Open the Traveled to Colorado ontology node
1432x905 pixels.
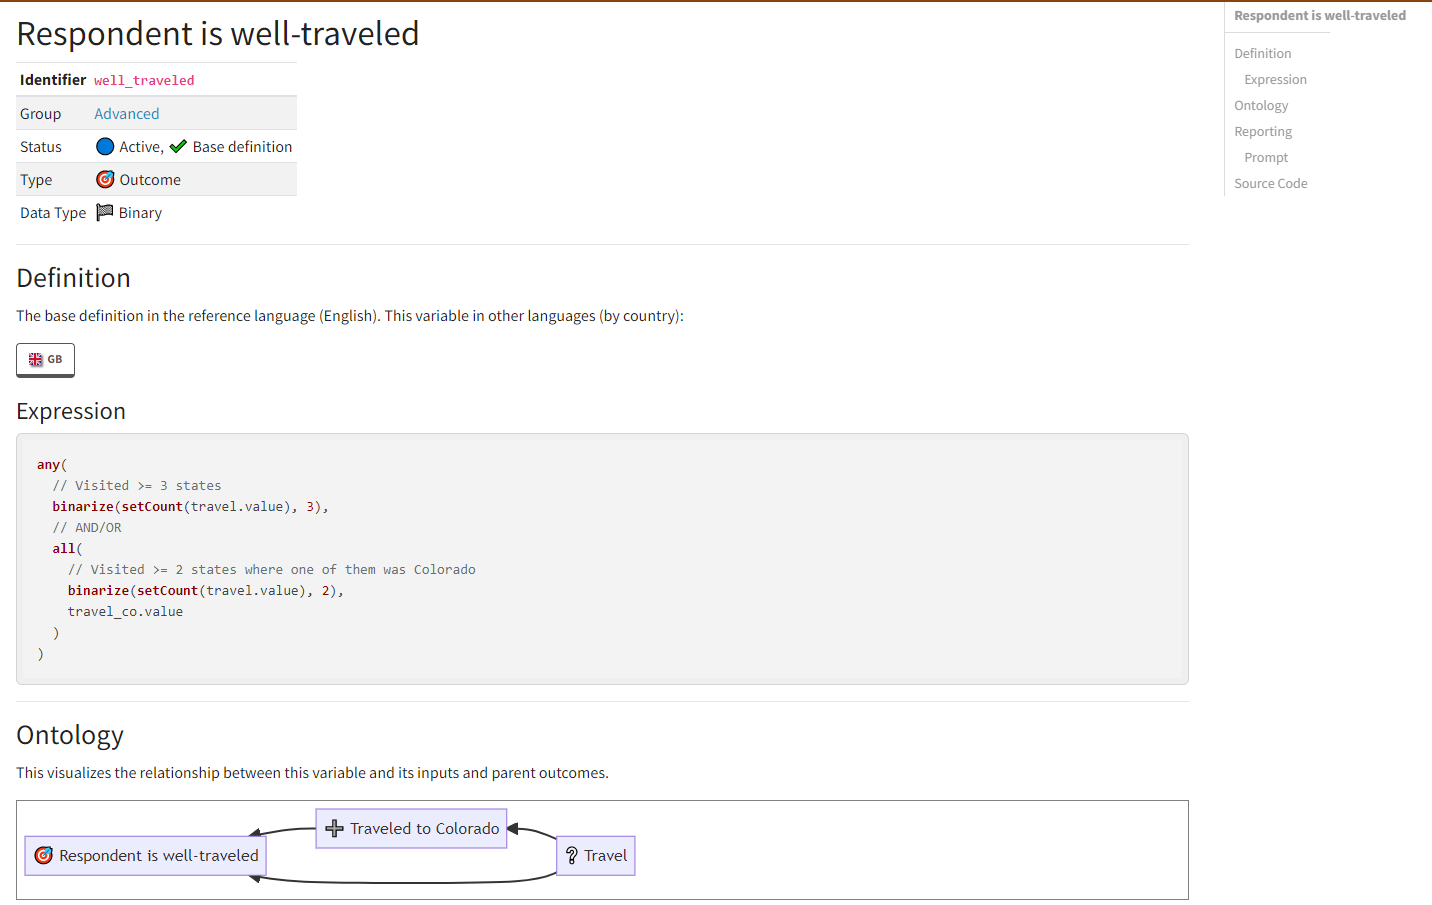[x=411, y=828]
